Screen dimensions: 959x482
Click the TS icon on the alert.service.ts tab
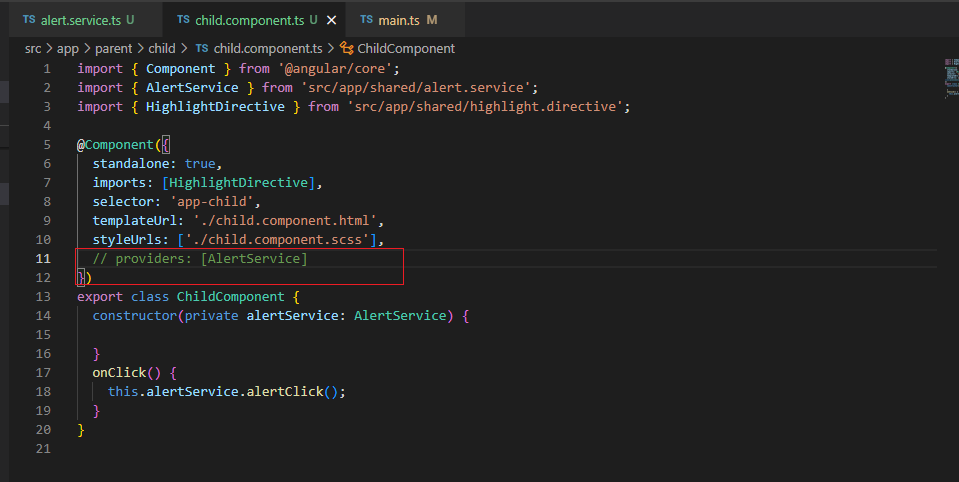point(28,20)
